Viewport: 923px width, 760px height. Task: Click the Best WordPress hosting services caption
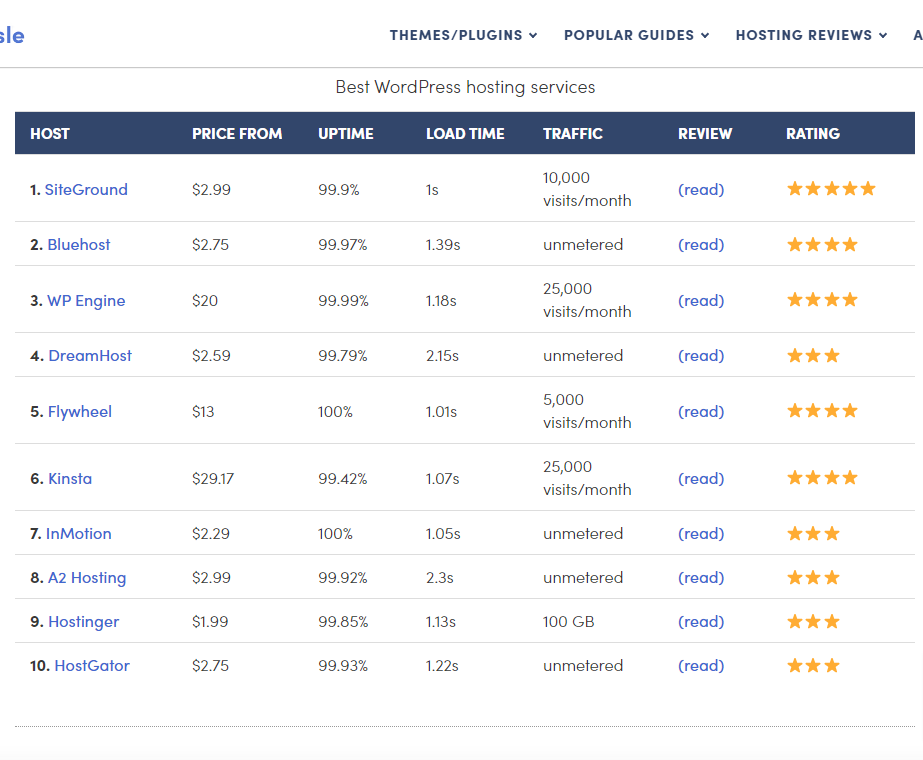pos(465,87)
